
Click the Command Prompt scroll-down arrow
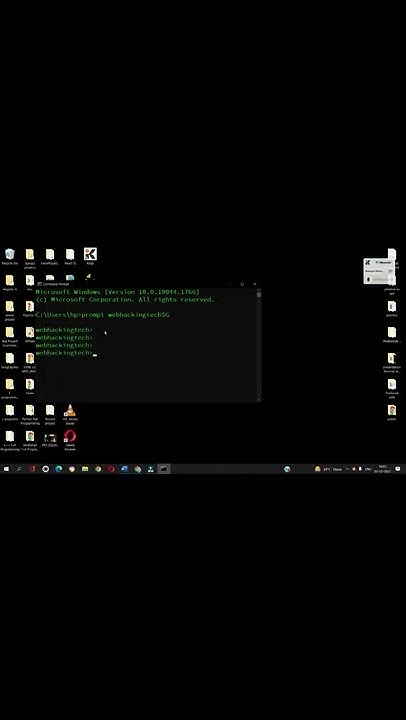coord(259,400)
